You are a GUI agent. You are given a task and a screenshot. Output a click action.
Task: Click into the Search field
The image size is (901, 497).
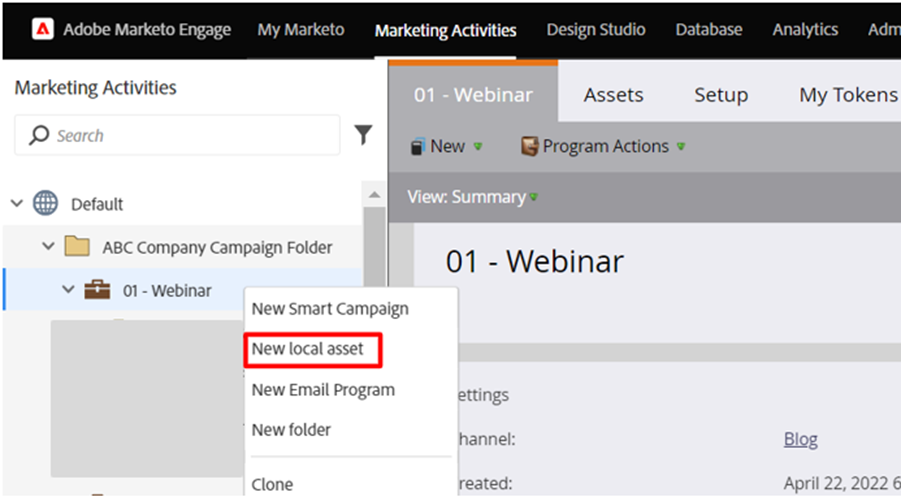coord(177,135)
